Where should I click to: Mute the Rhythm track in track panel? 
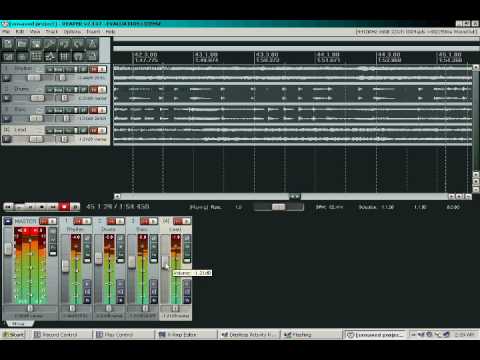94,69
